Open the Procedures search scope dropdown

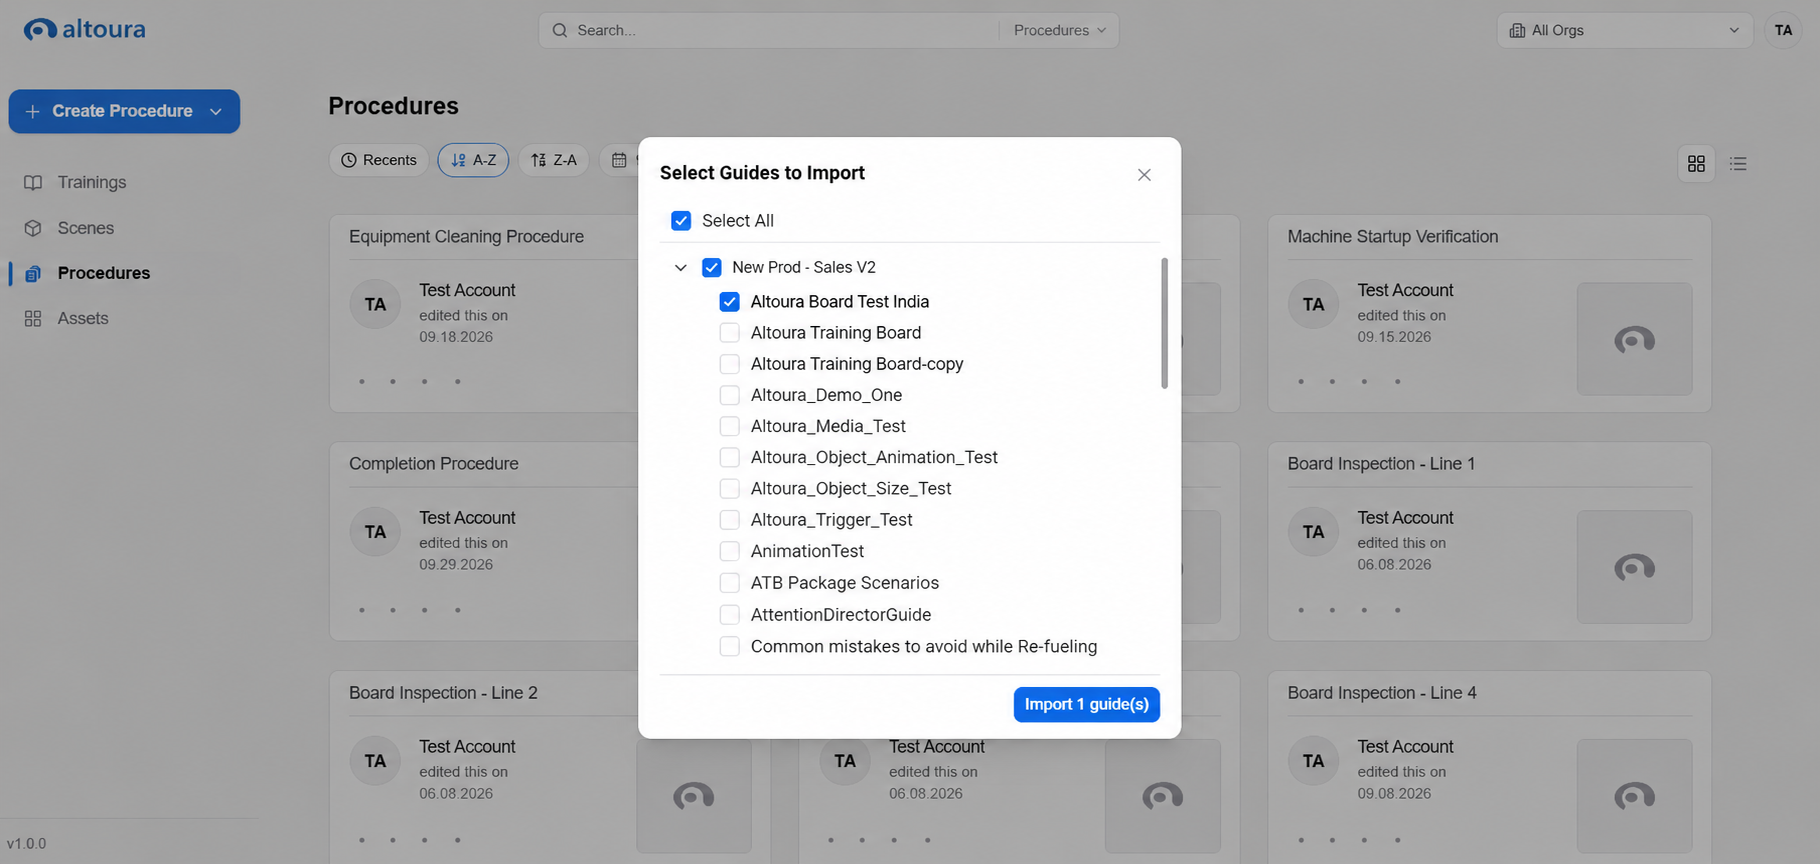1059,30
